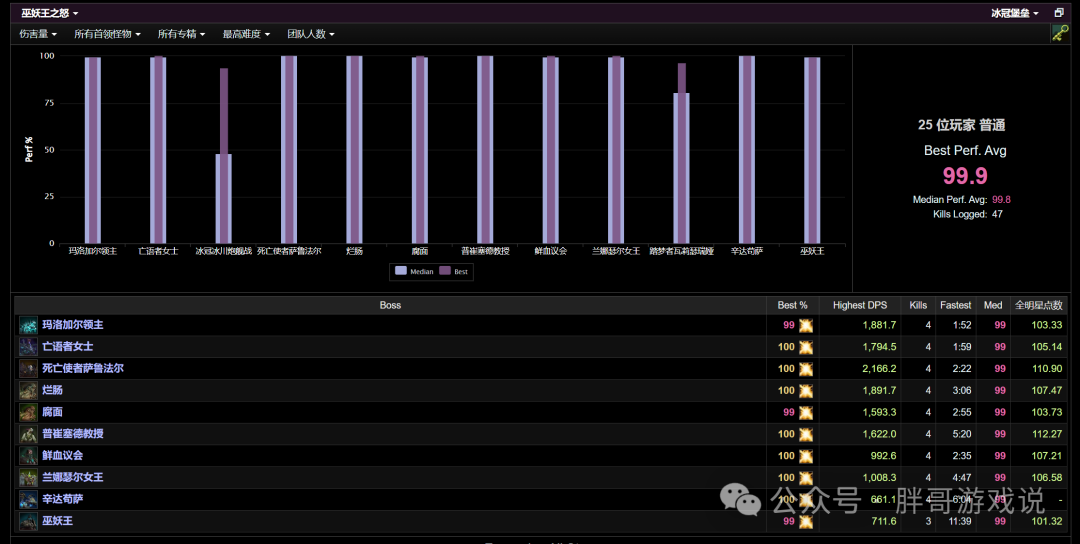The width and height of the screenshot is (1080, 544).
Task: Open the 伤害量 metric dropdown
Action: (38, 34)
